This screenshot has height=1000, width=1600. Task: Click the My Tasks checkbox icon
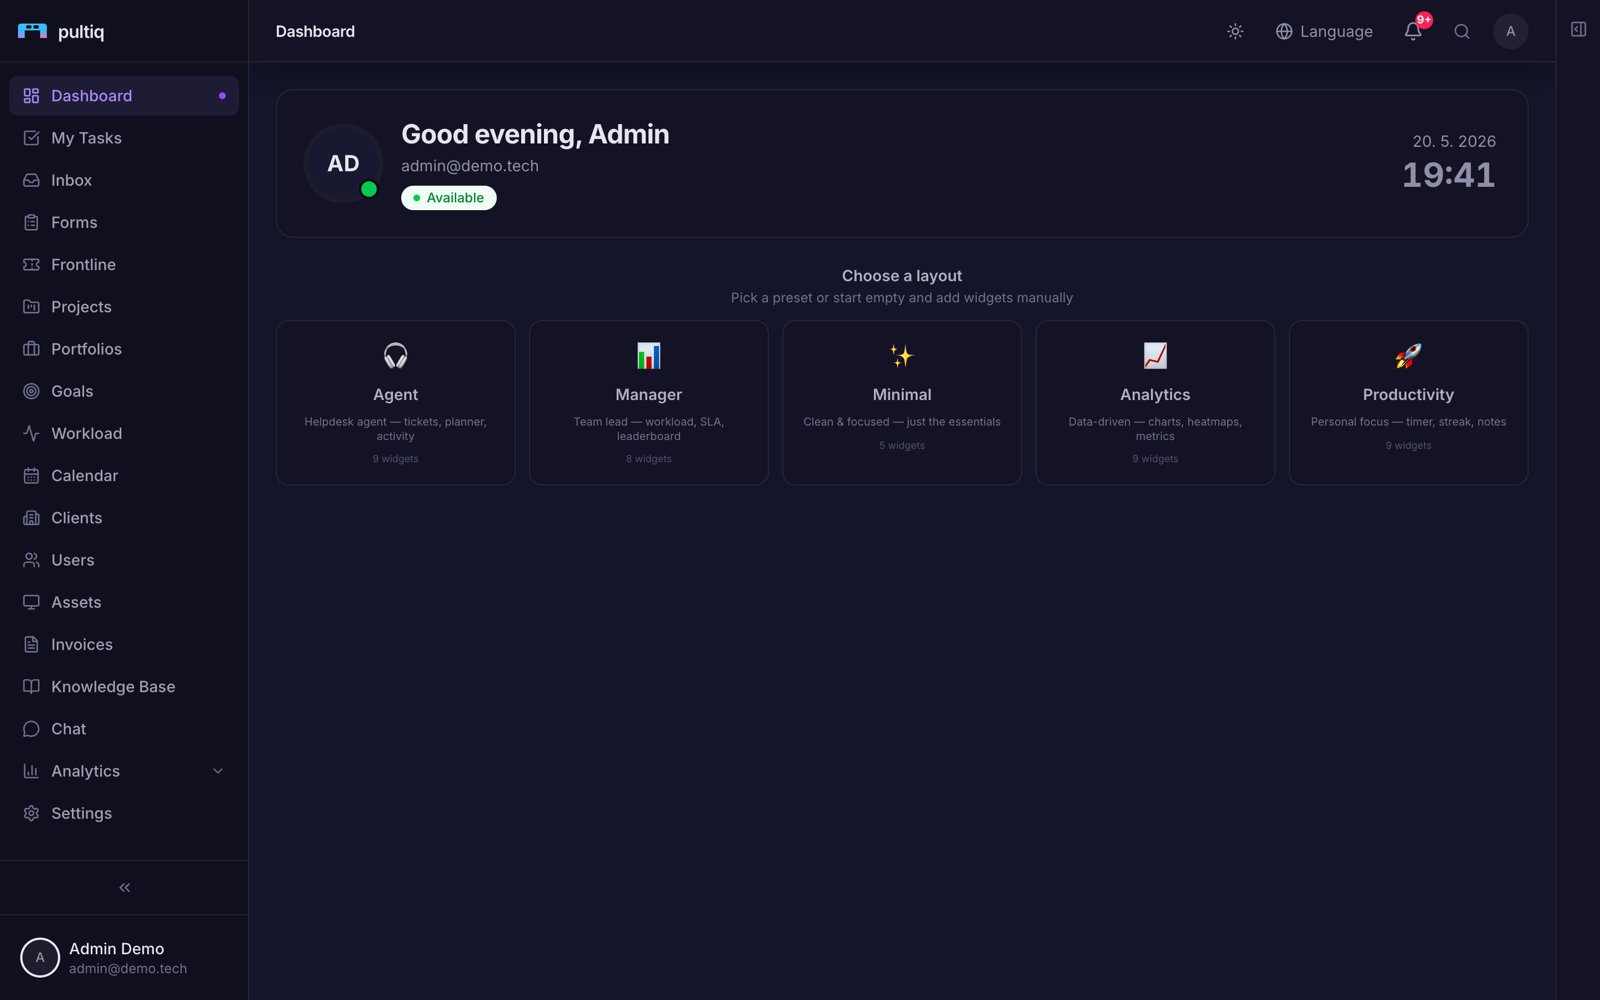pos(31,138)
